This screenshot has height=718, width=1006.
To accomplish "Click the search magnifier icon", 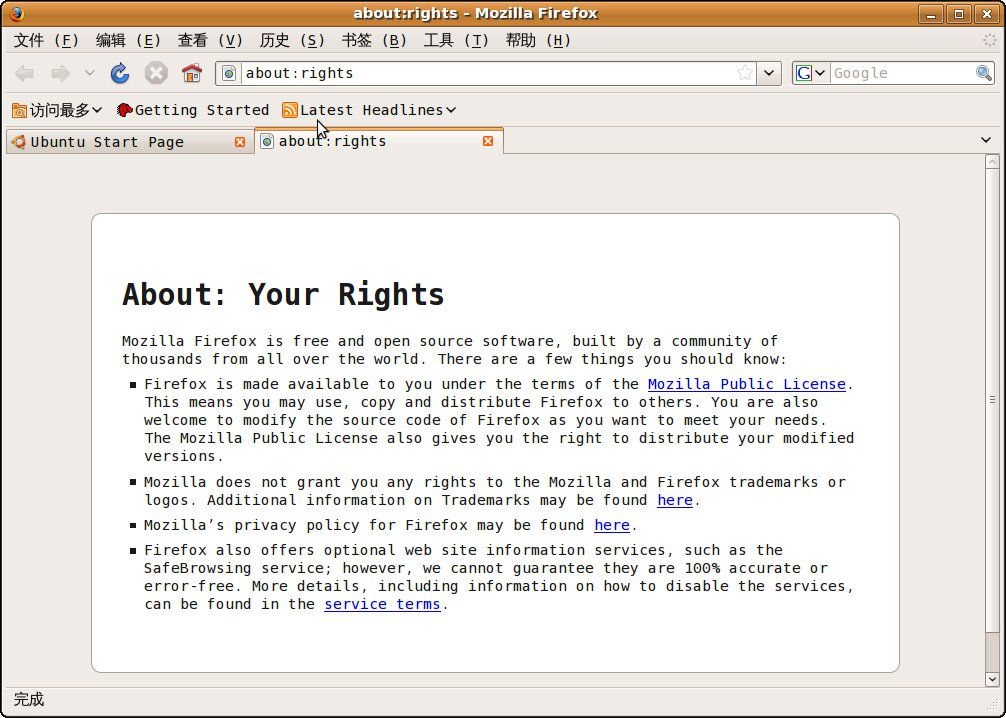I will pos(984,73).
